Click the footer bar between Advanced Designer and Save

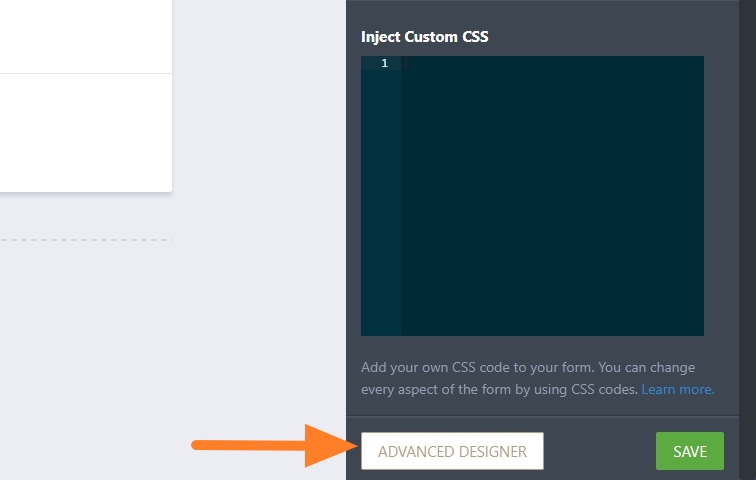[600, 451]
